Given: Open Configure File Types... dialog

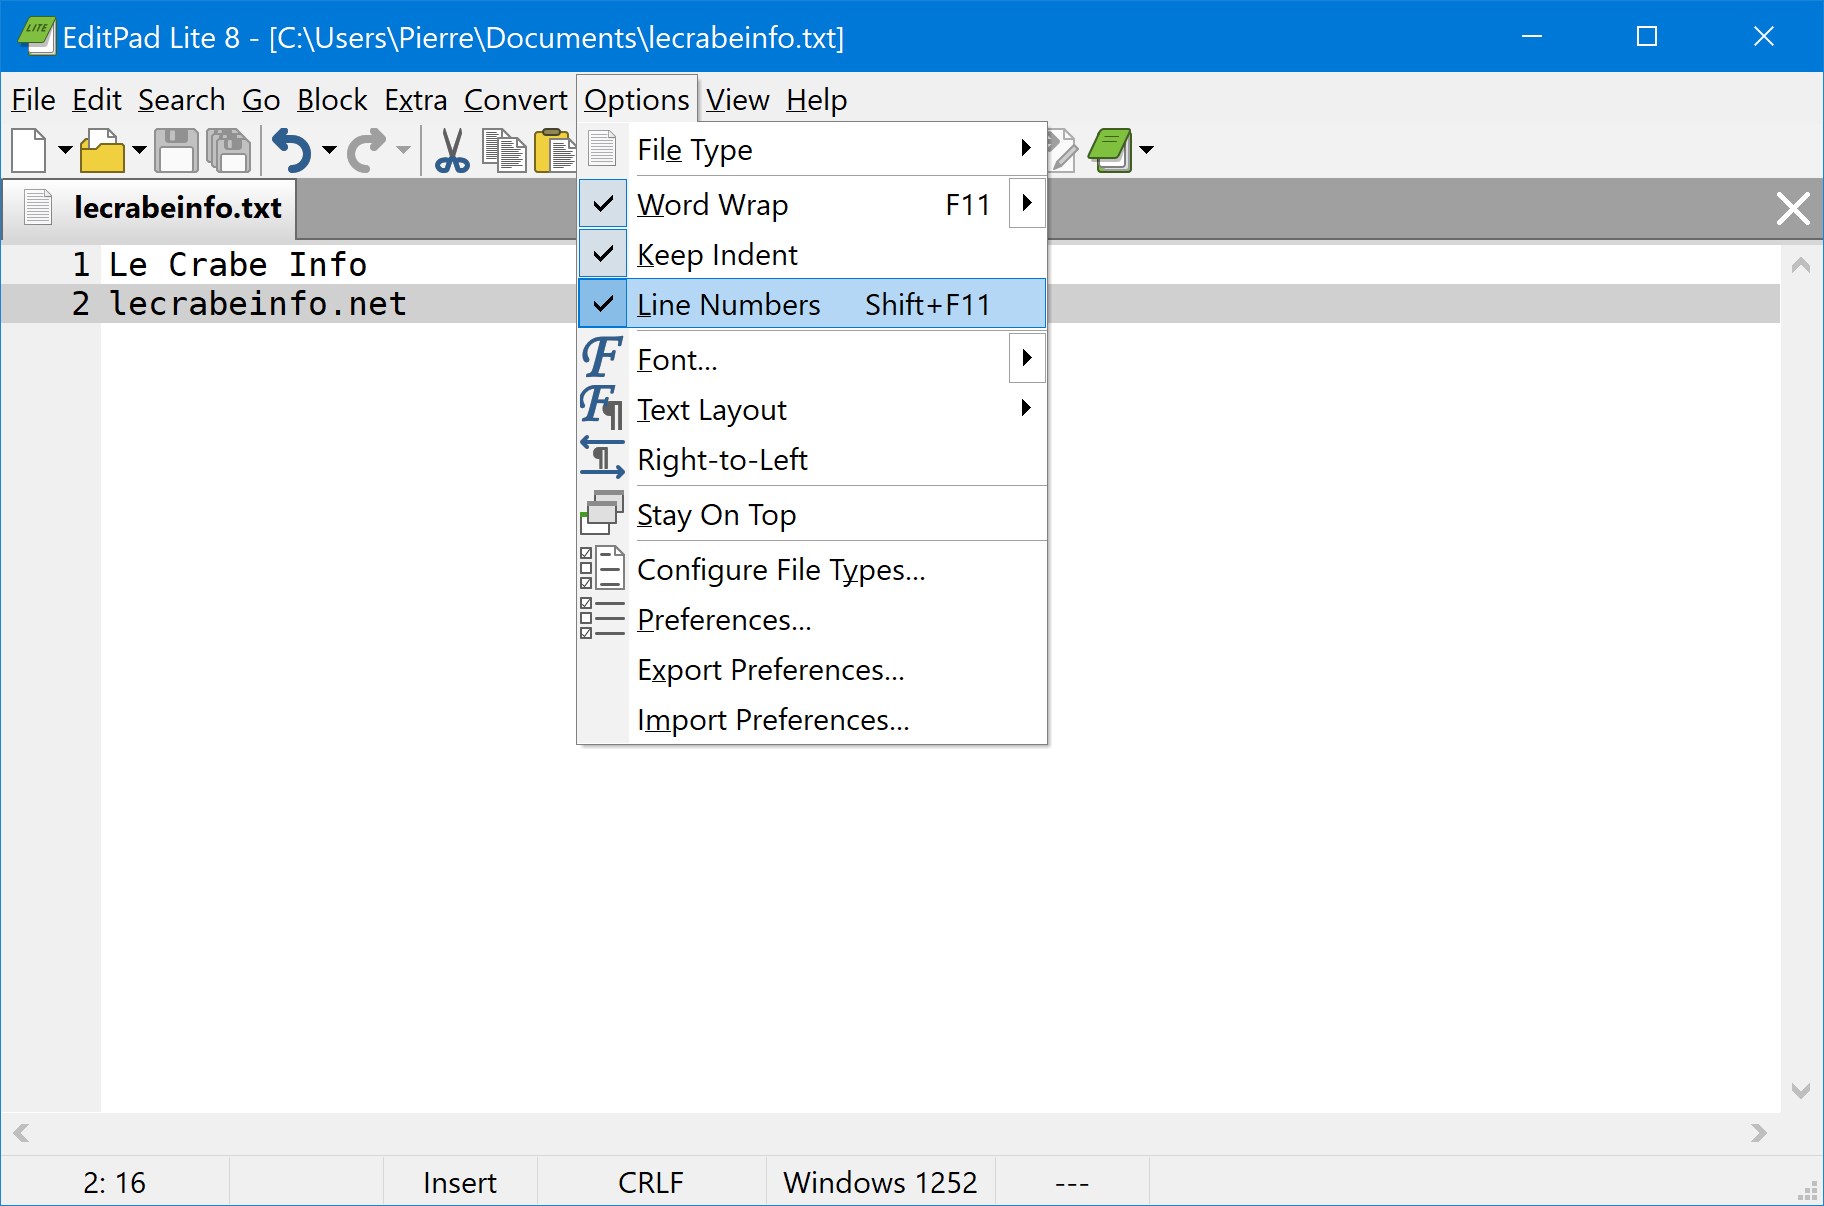Looking at the screenshot, I should coord(812,569).
